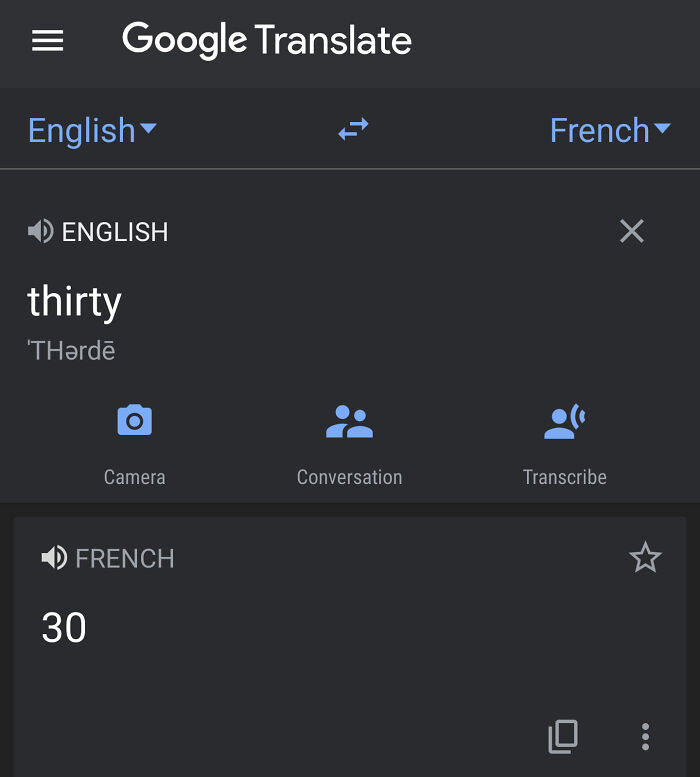
Task: Expand the French target language dropdown
Action: pyautogui.click(x=610, y=130)
